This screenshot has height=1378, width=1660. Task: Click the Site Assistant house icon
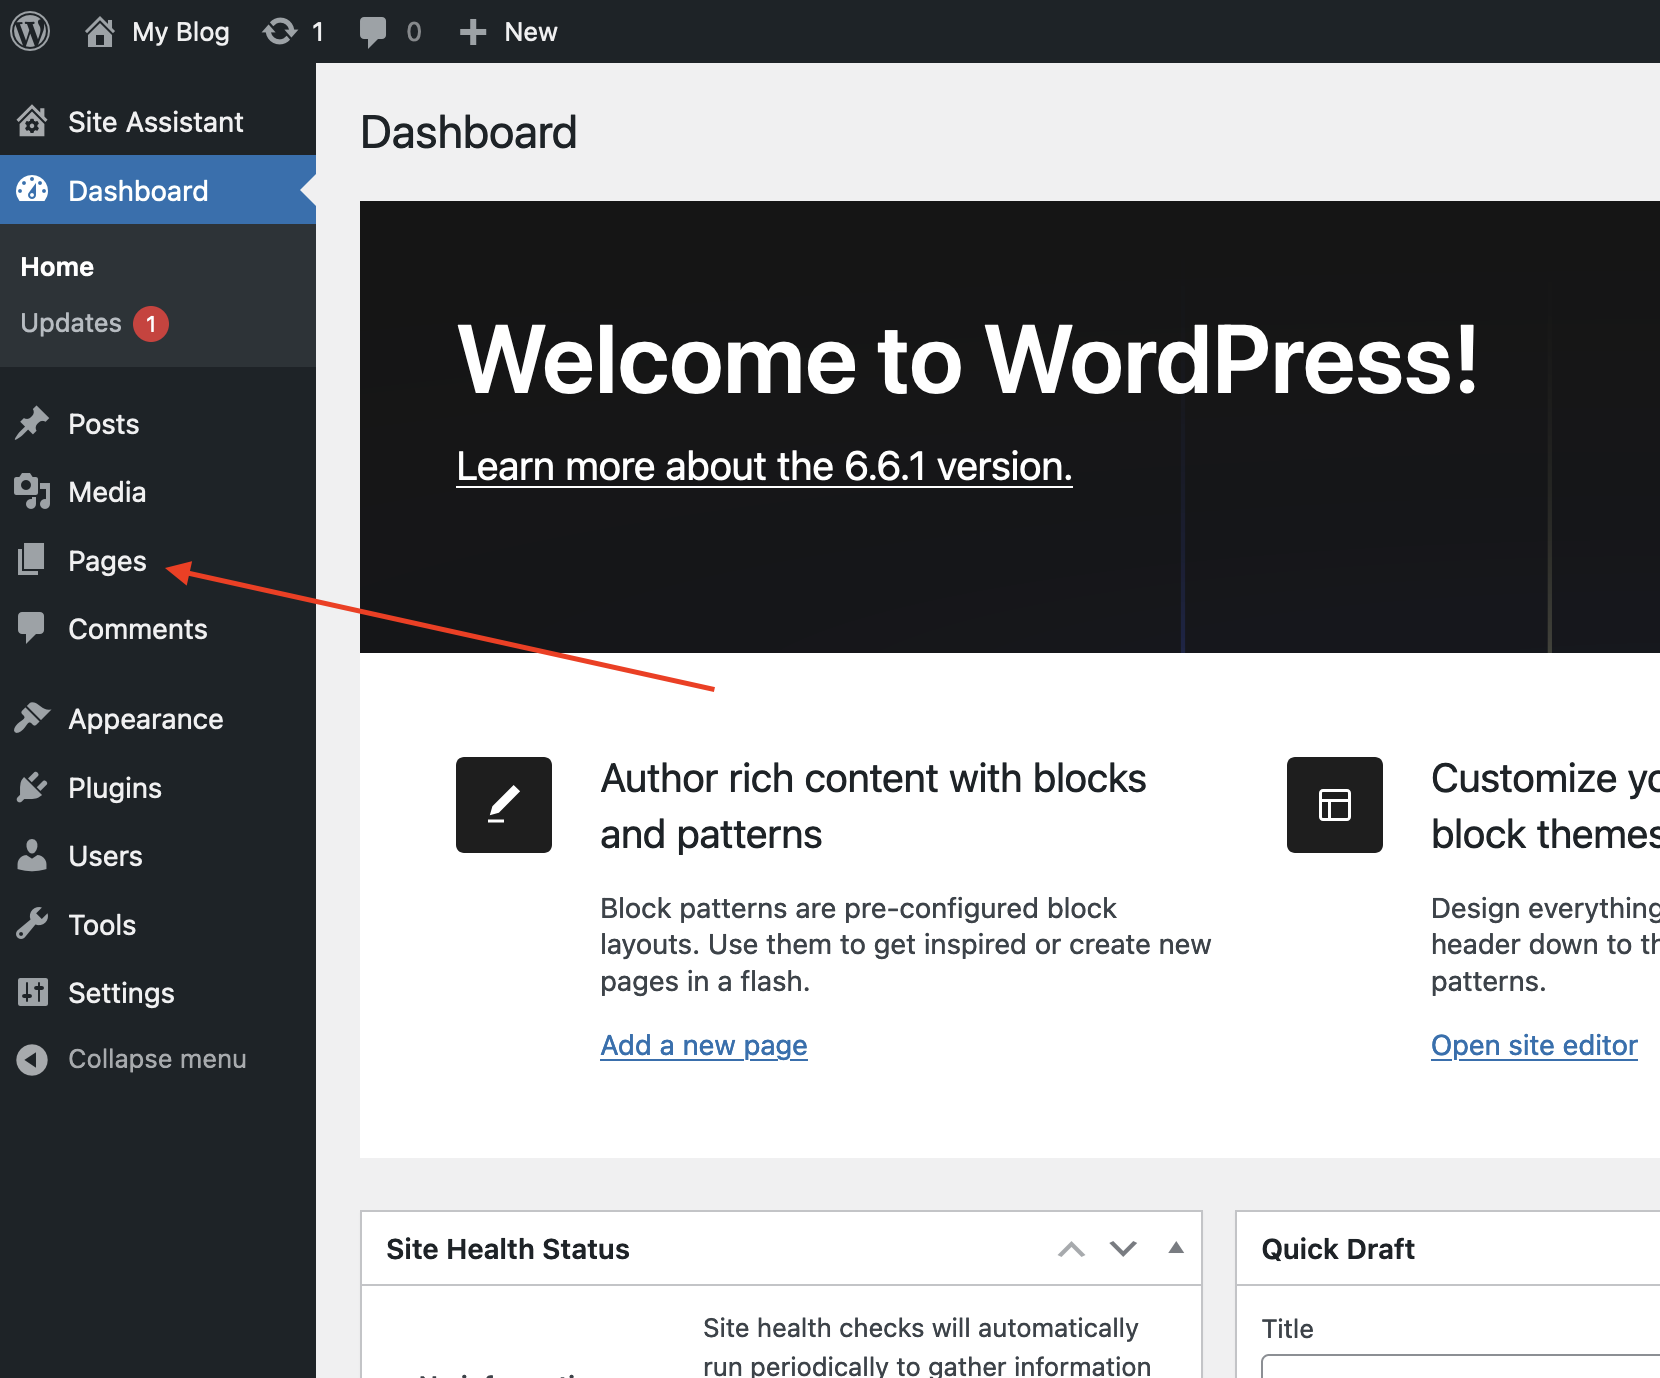coord(32,121)
